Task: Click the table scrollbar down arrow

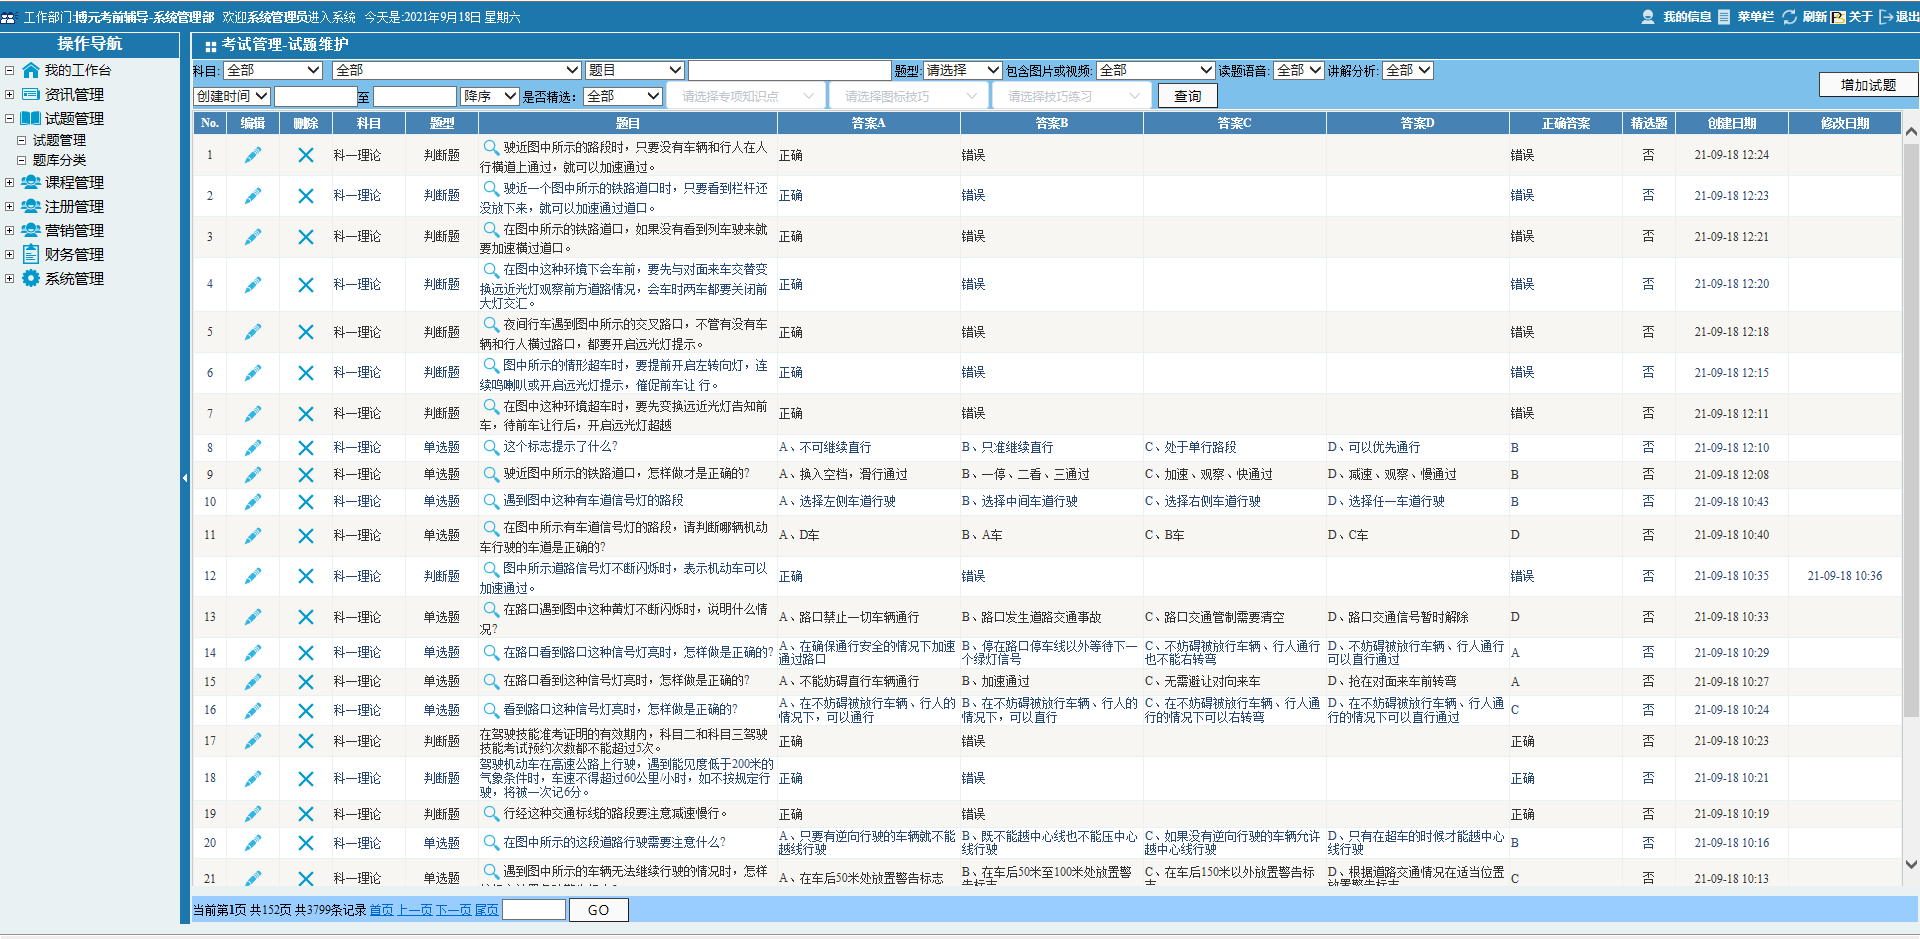Action: (x=1911, y=865)
